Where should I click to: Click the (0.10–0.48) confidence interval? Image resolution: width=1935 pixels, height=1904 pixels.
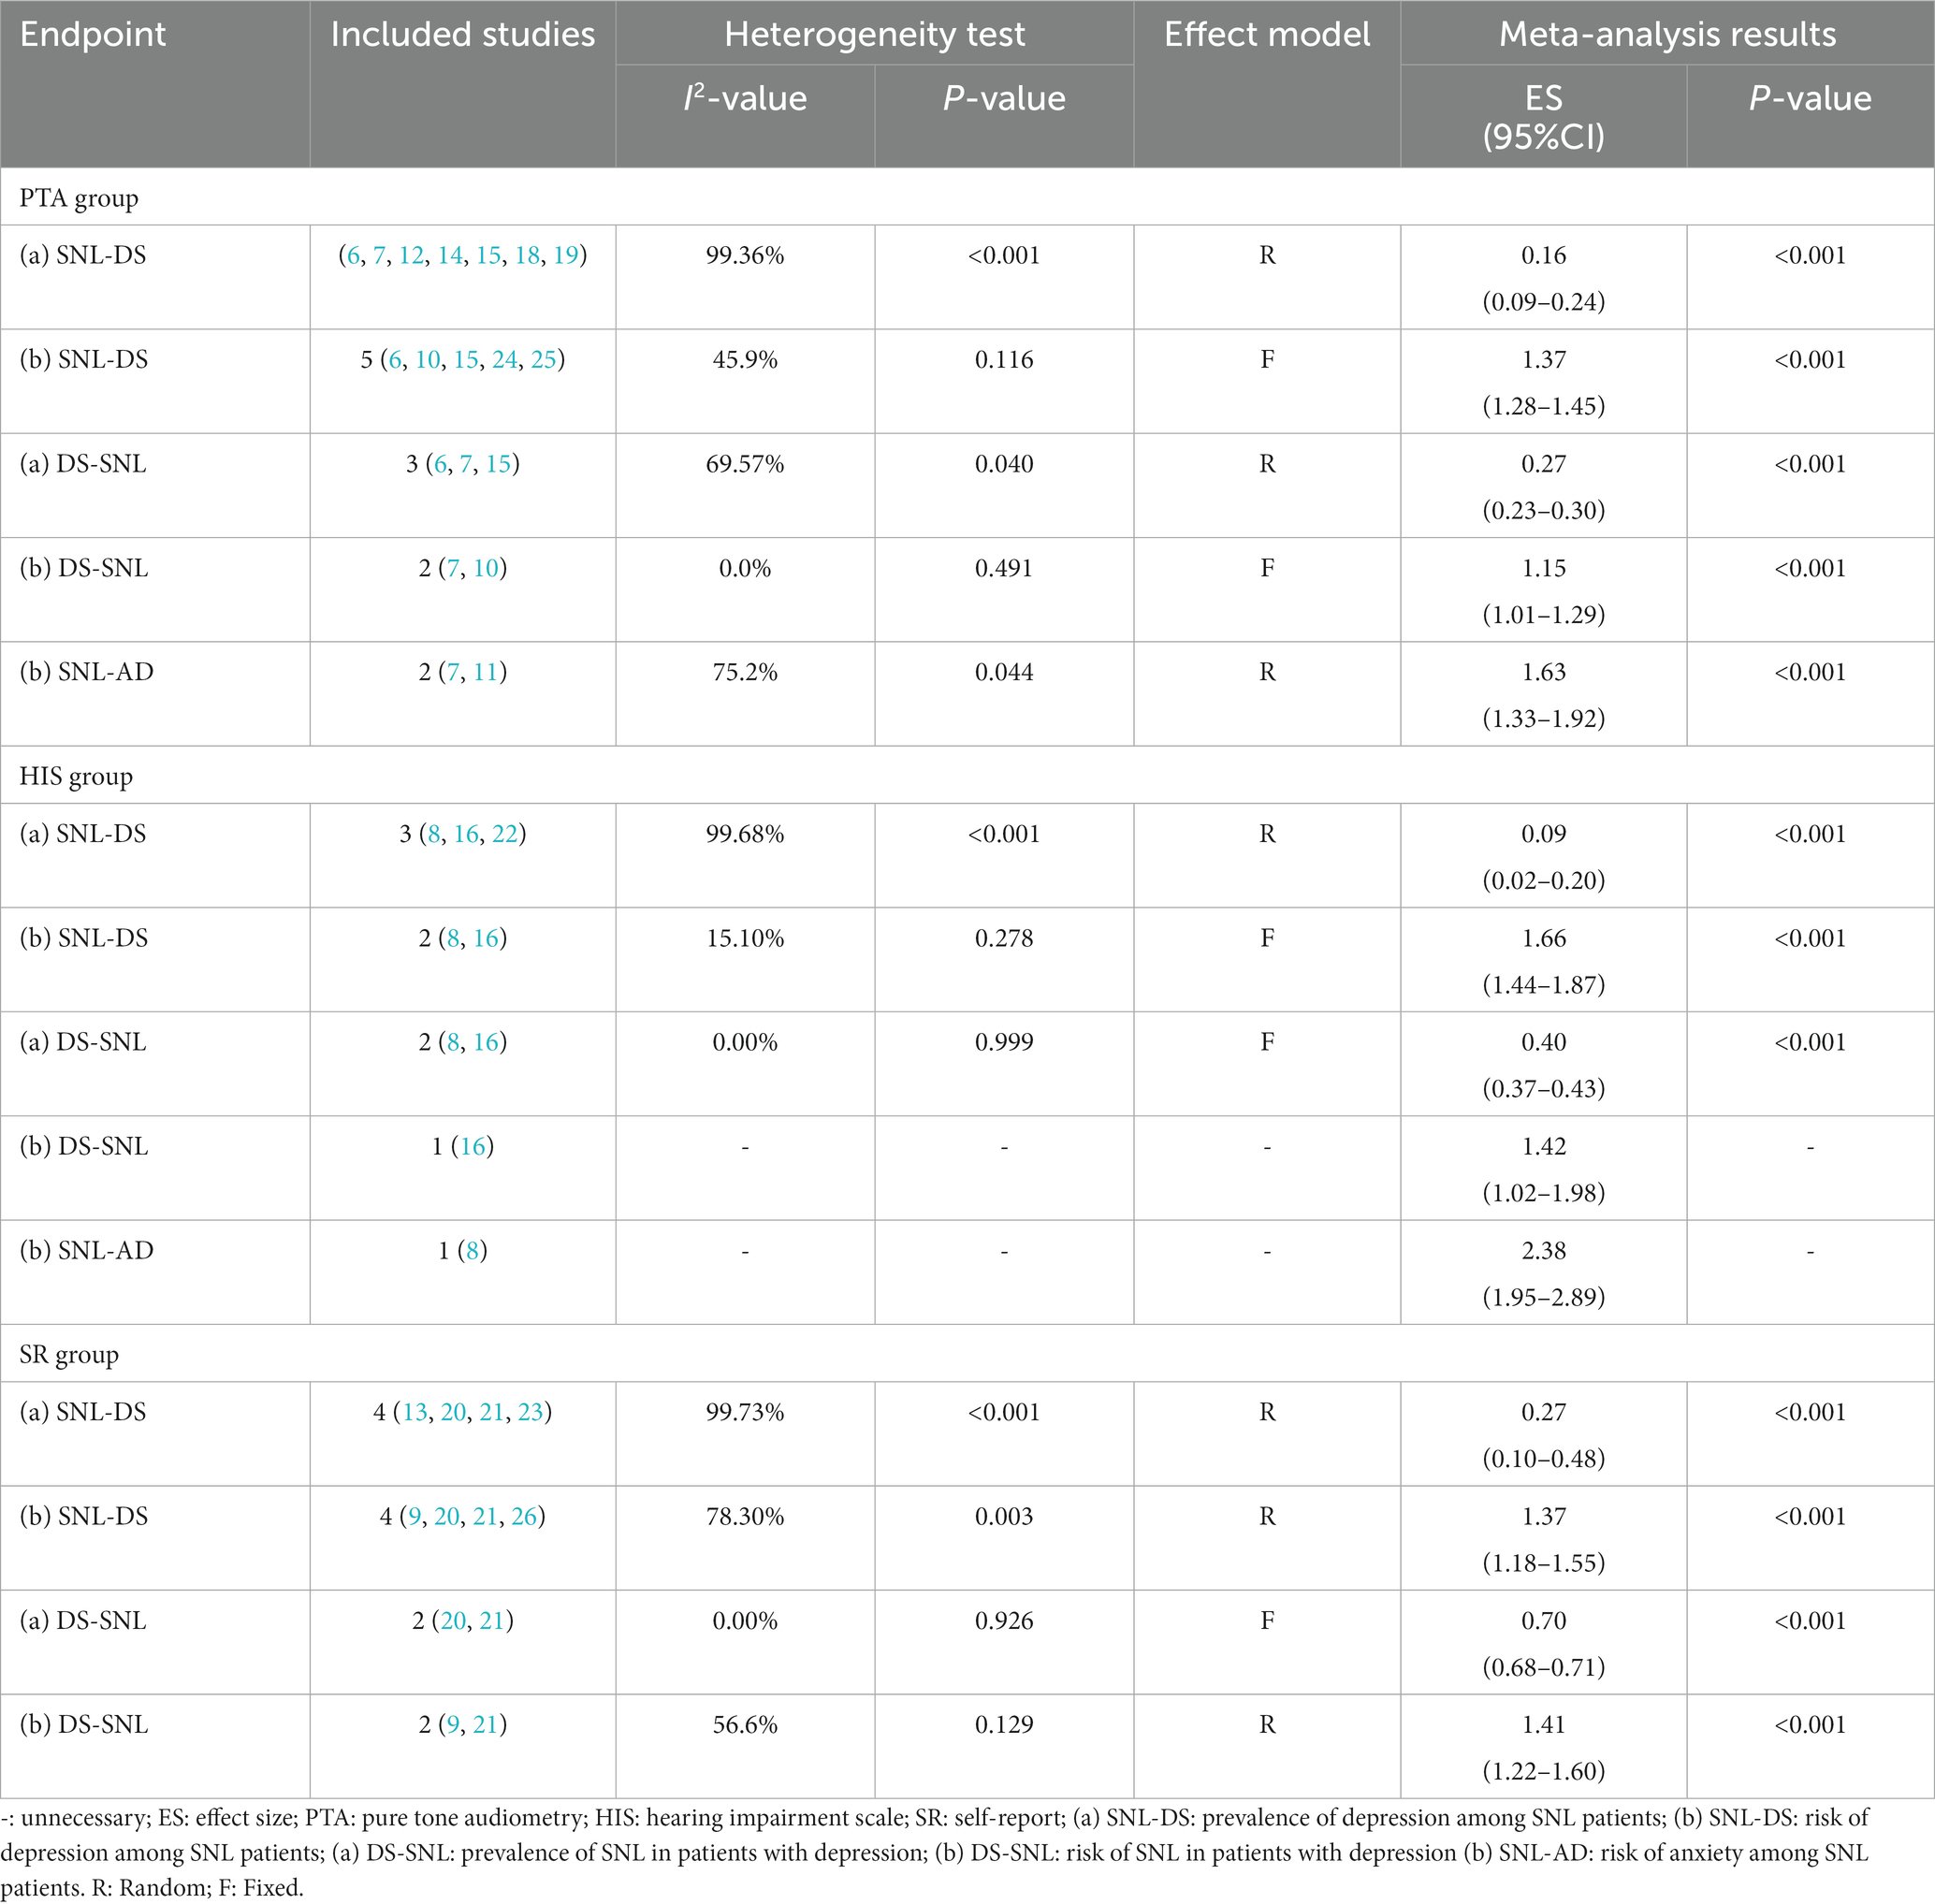coord(1543,1458)
